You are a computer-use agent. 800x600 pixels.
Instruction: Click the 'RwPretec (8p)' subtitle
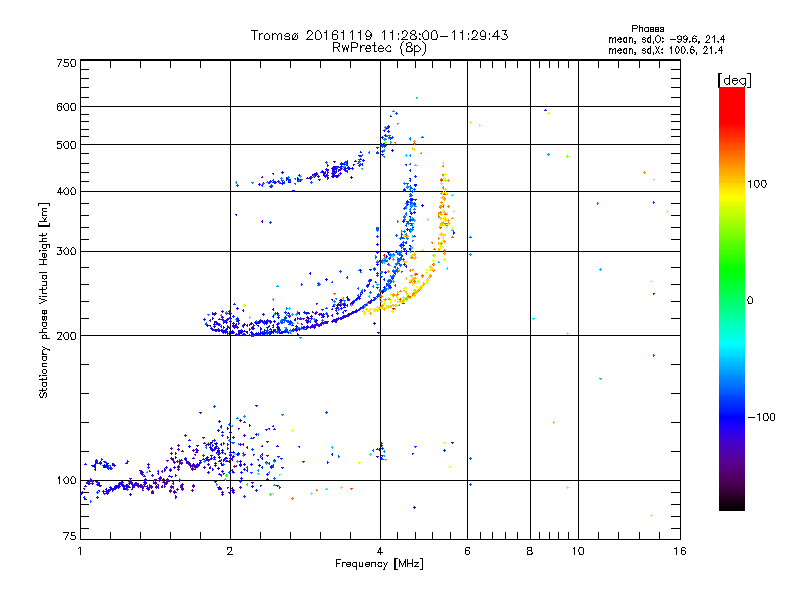pos(379,48)
